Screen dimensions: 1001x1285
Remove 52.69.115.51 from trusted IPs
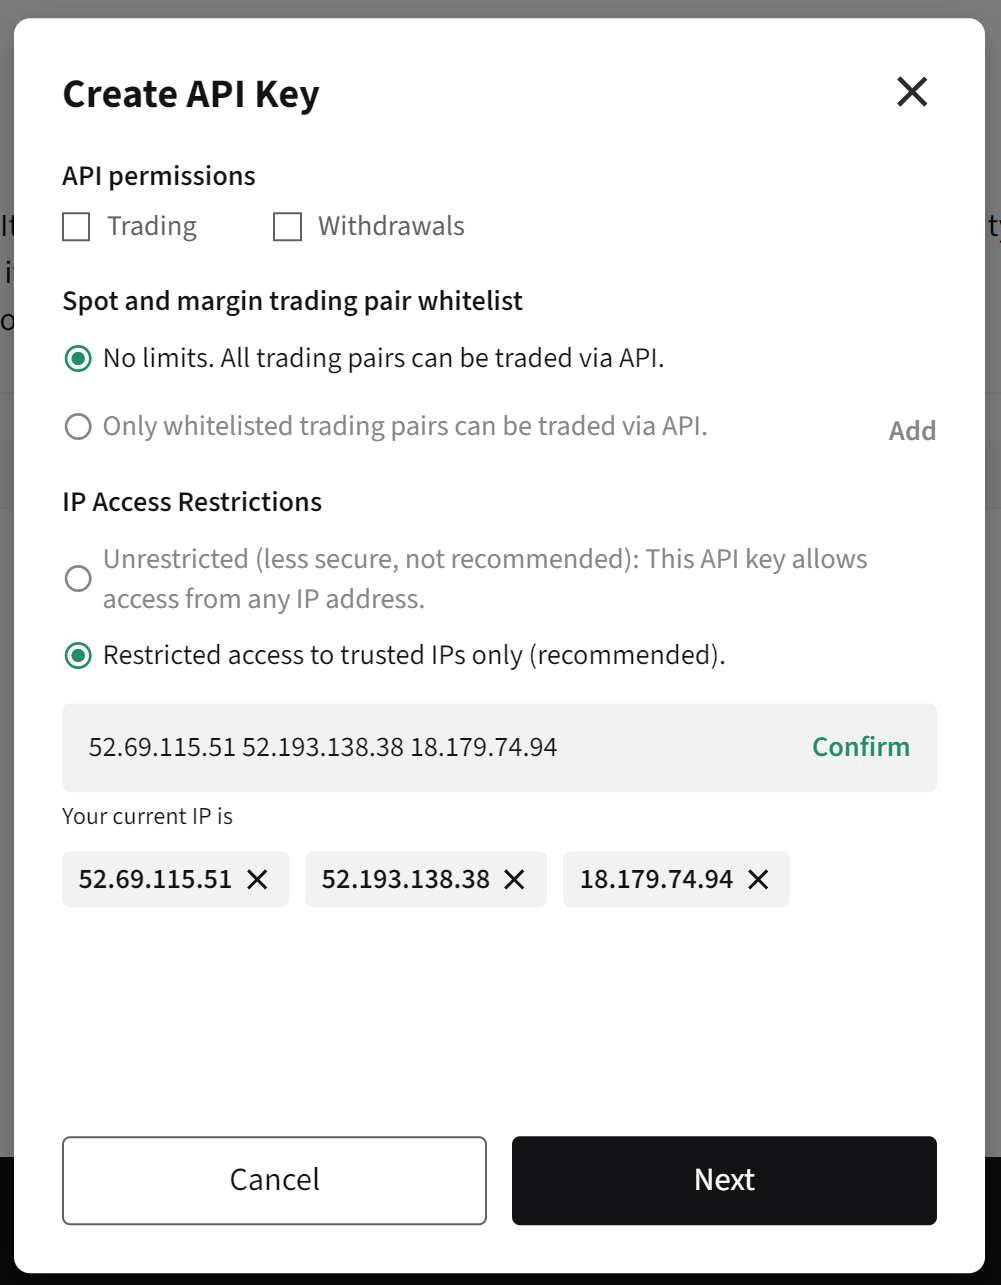click(x=258, y=879)
